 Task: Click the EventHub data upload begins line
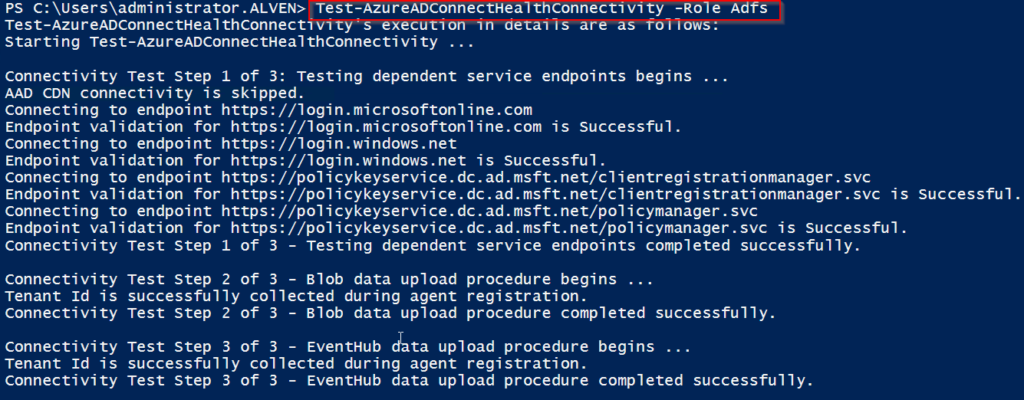coord(347,347)
